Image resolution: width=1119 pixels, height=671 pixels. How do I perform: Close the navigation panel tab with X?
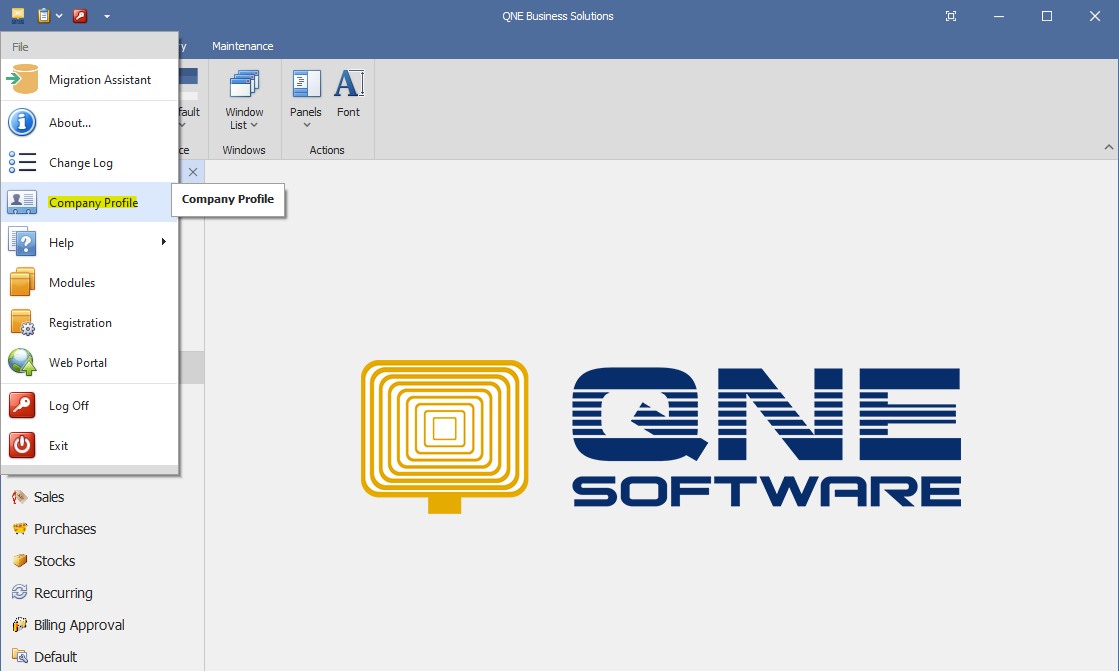point(193,172)
